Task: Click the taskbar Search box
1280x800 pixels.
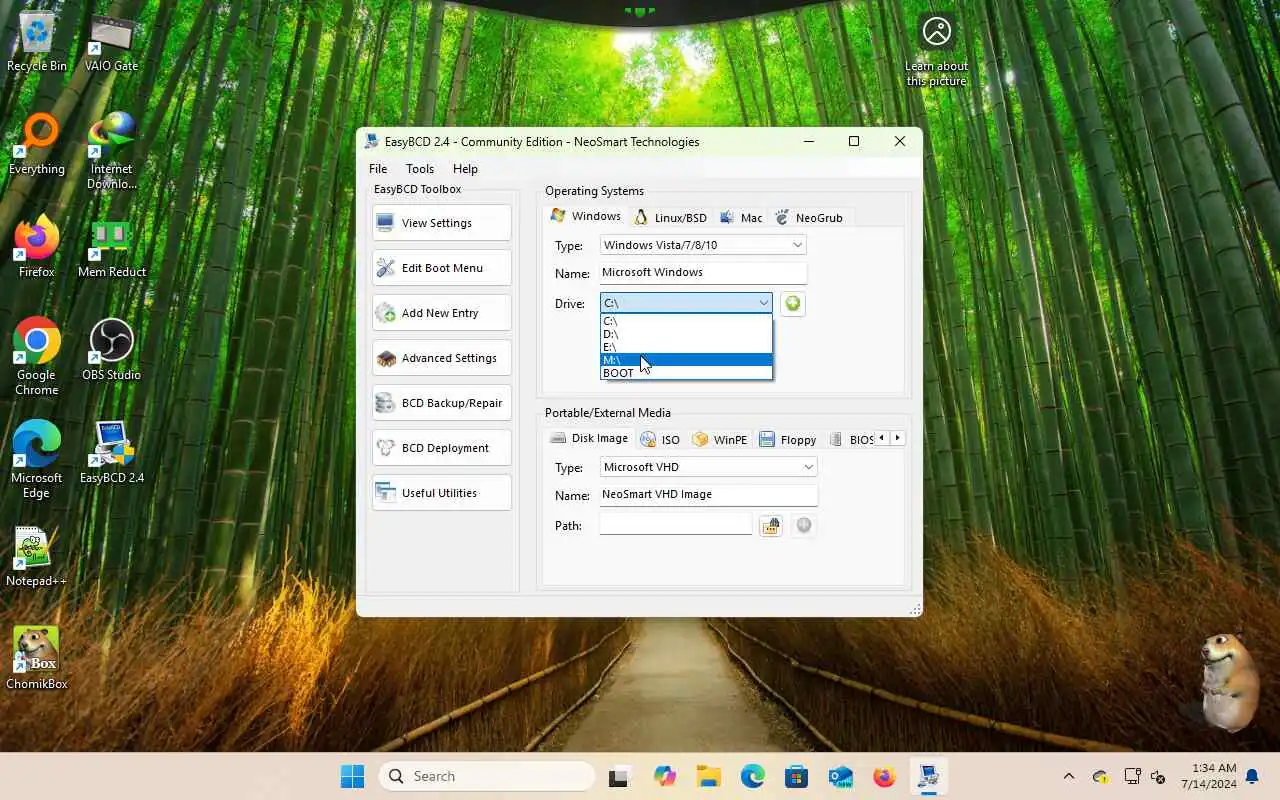Action: pos(487,776)
